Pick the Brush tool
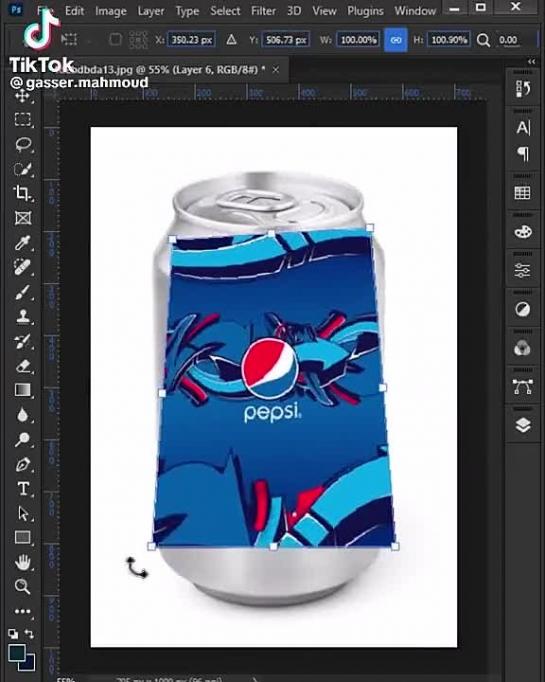The image size is (545, 682). coord(23,292)
